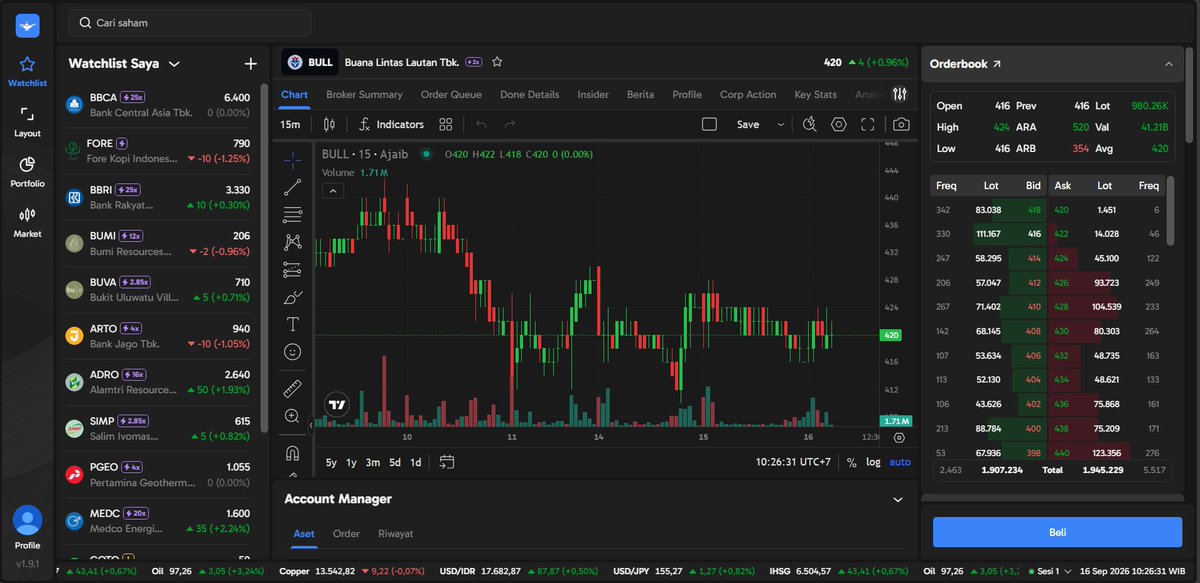
Task: Open Portfolio from sidebar
Action: coord(28,172)
